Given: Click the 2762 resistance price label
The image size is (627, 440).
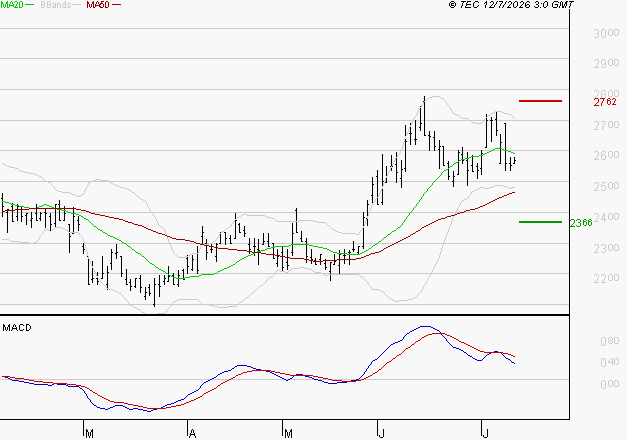Looking at the screenshot, I should [x=605, y=102].
